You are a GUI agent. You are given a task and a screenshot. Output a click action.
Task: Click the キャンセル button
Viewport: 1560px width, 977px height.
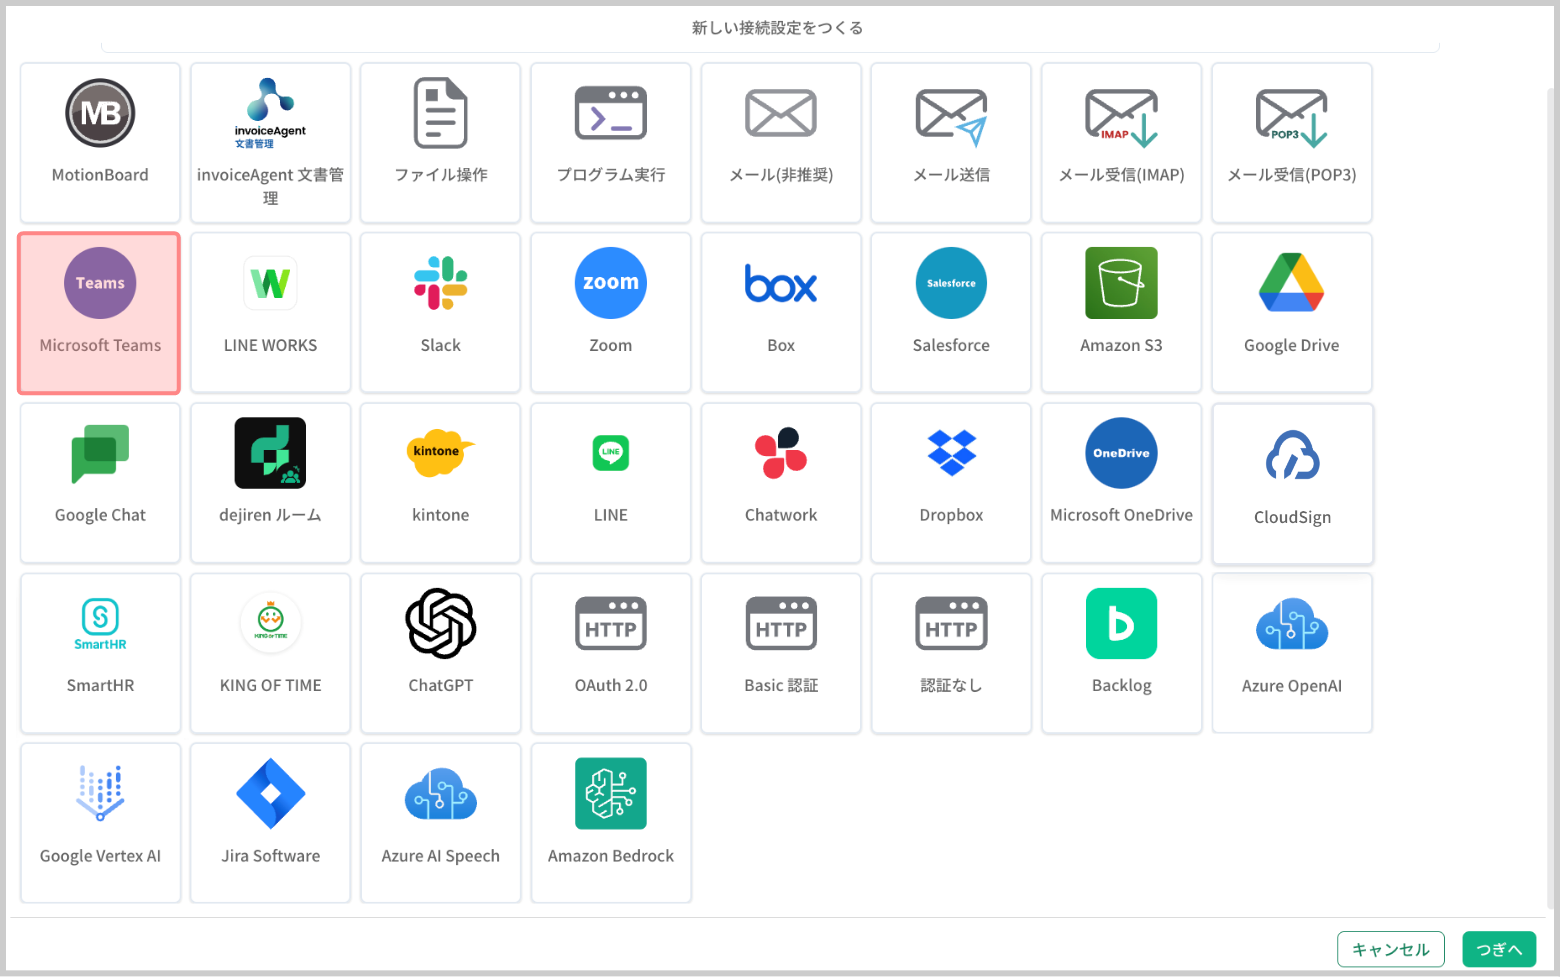point(1390,949)
